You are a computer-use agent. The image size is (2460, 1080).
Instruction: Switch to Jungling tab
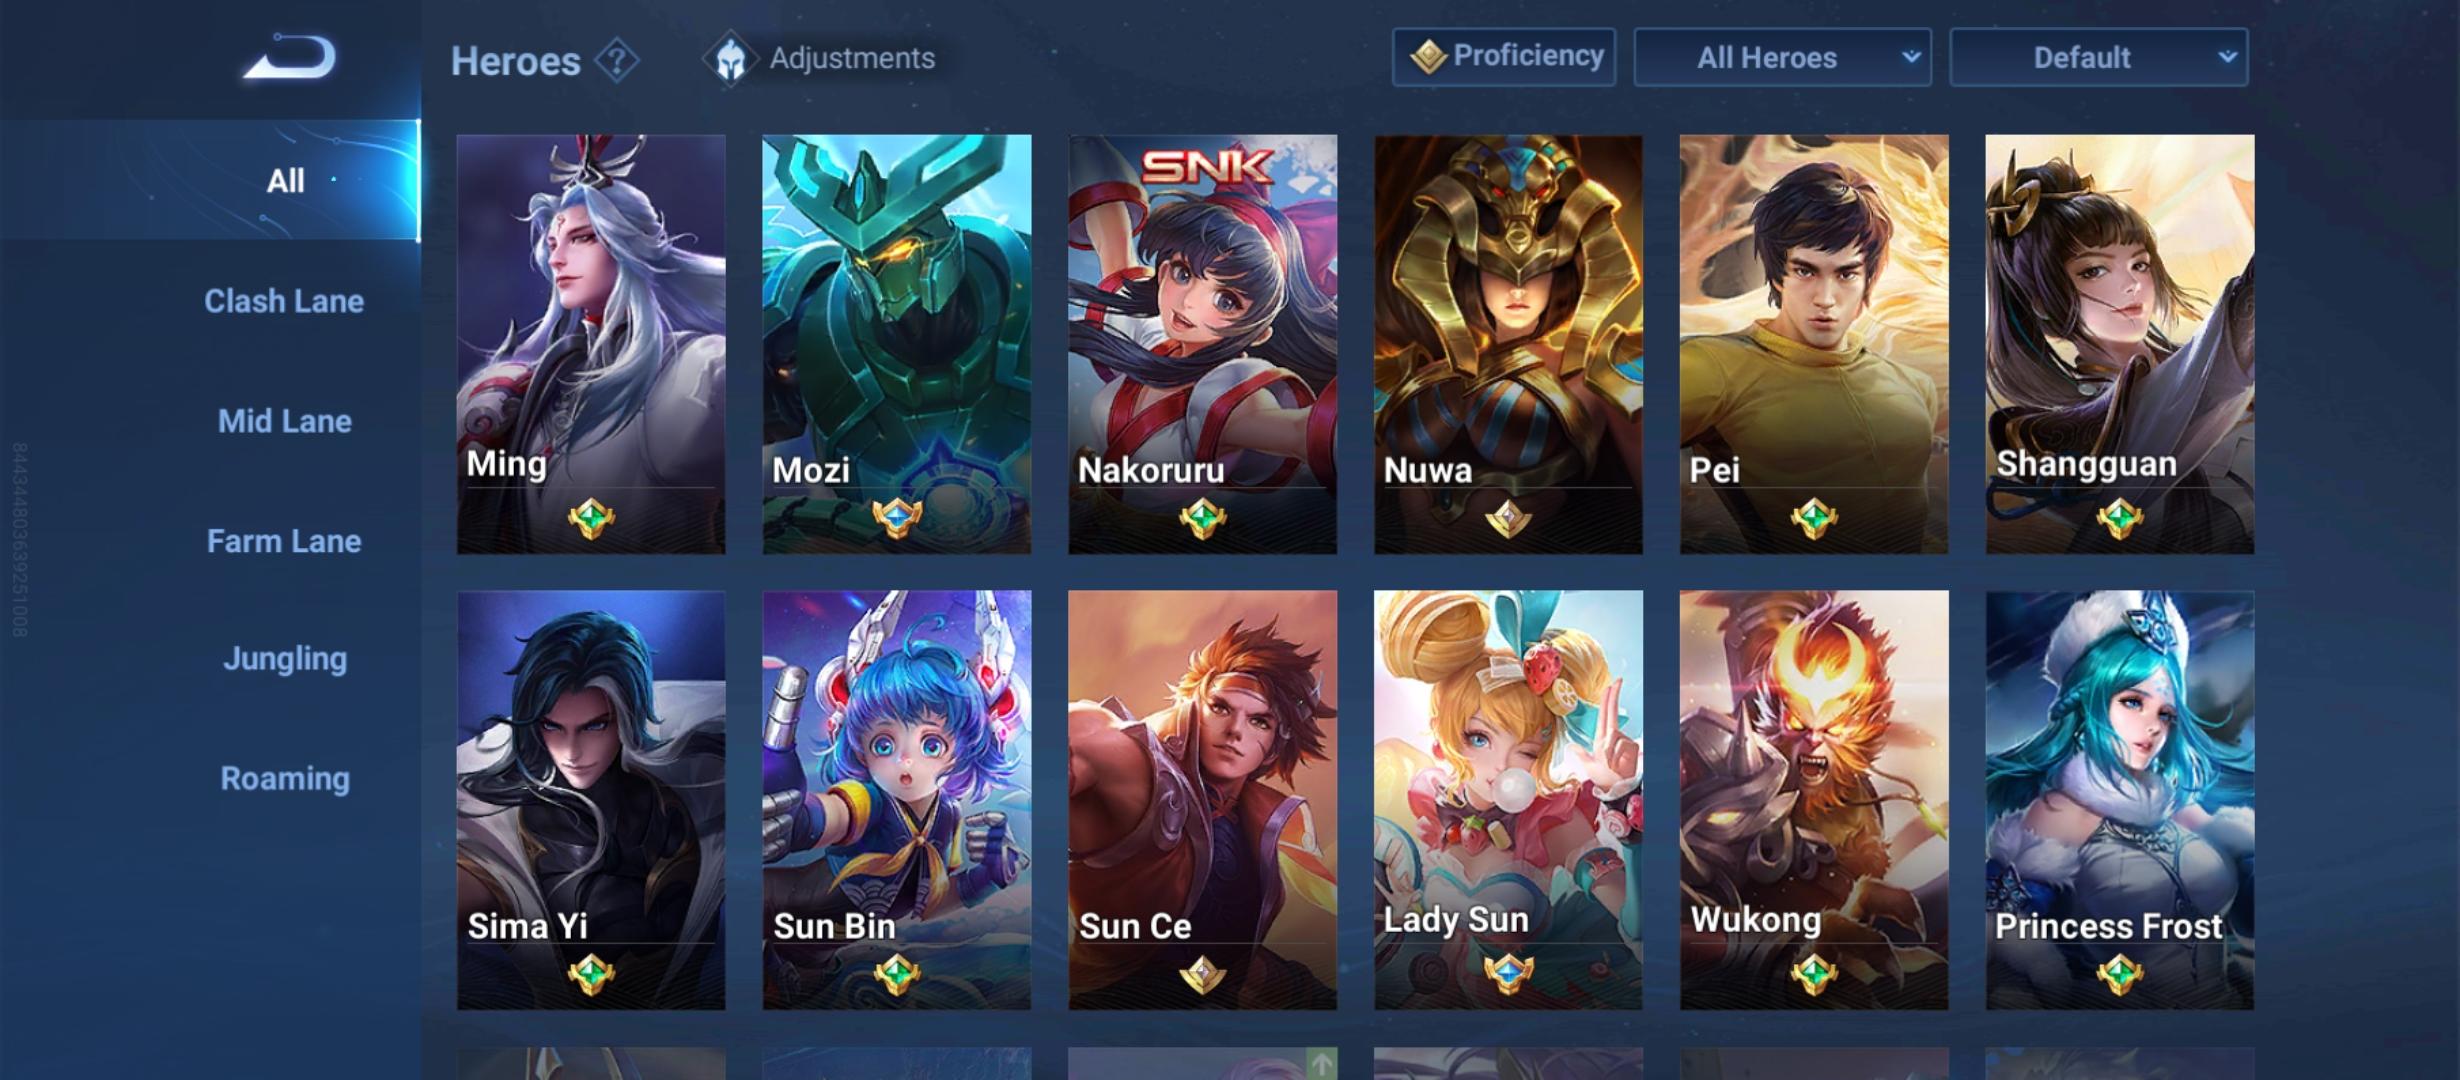pos(285,659)
